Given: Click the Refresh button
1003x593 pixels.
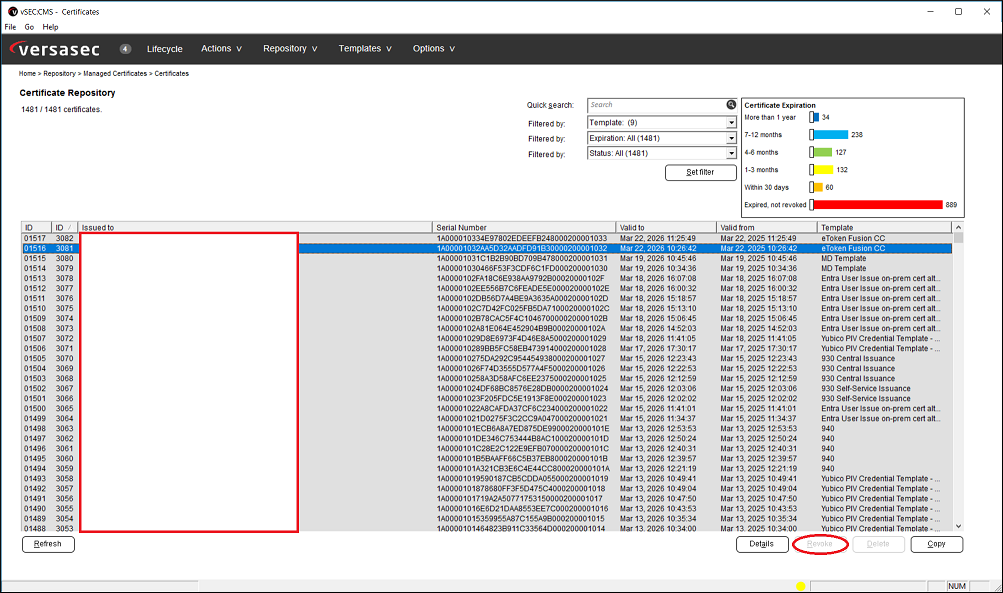Looking at the screenshot, I should pyautogui.click(x=48, y=544).
